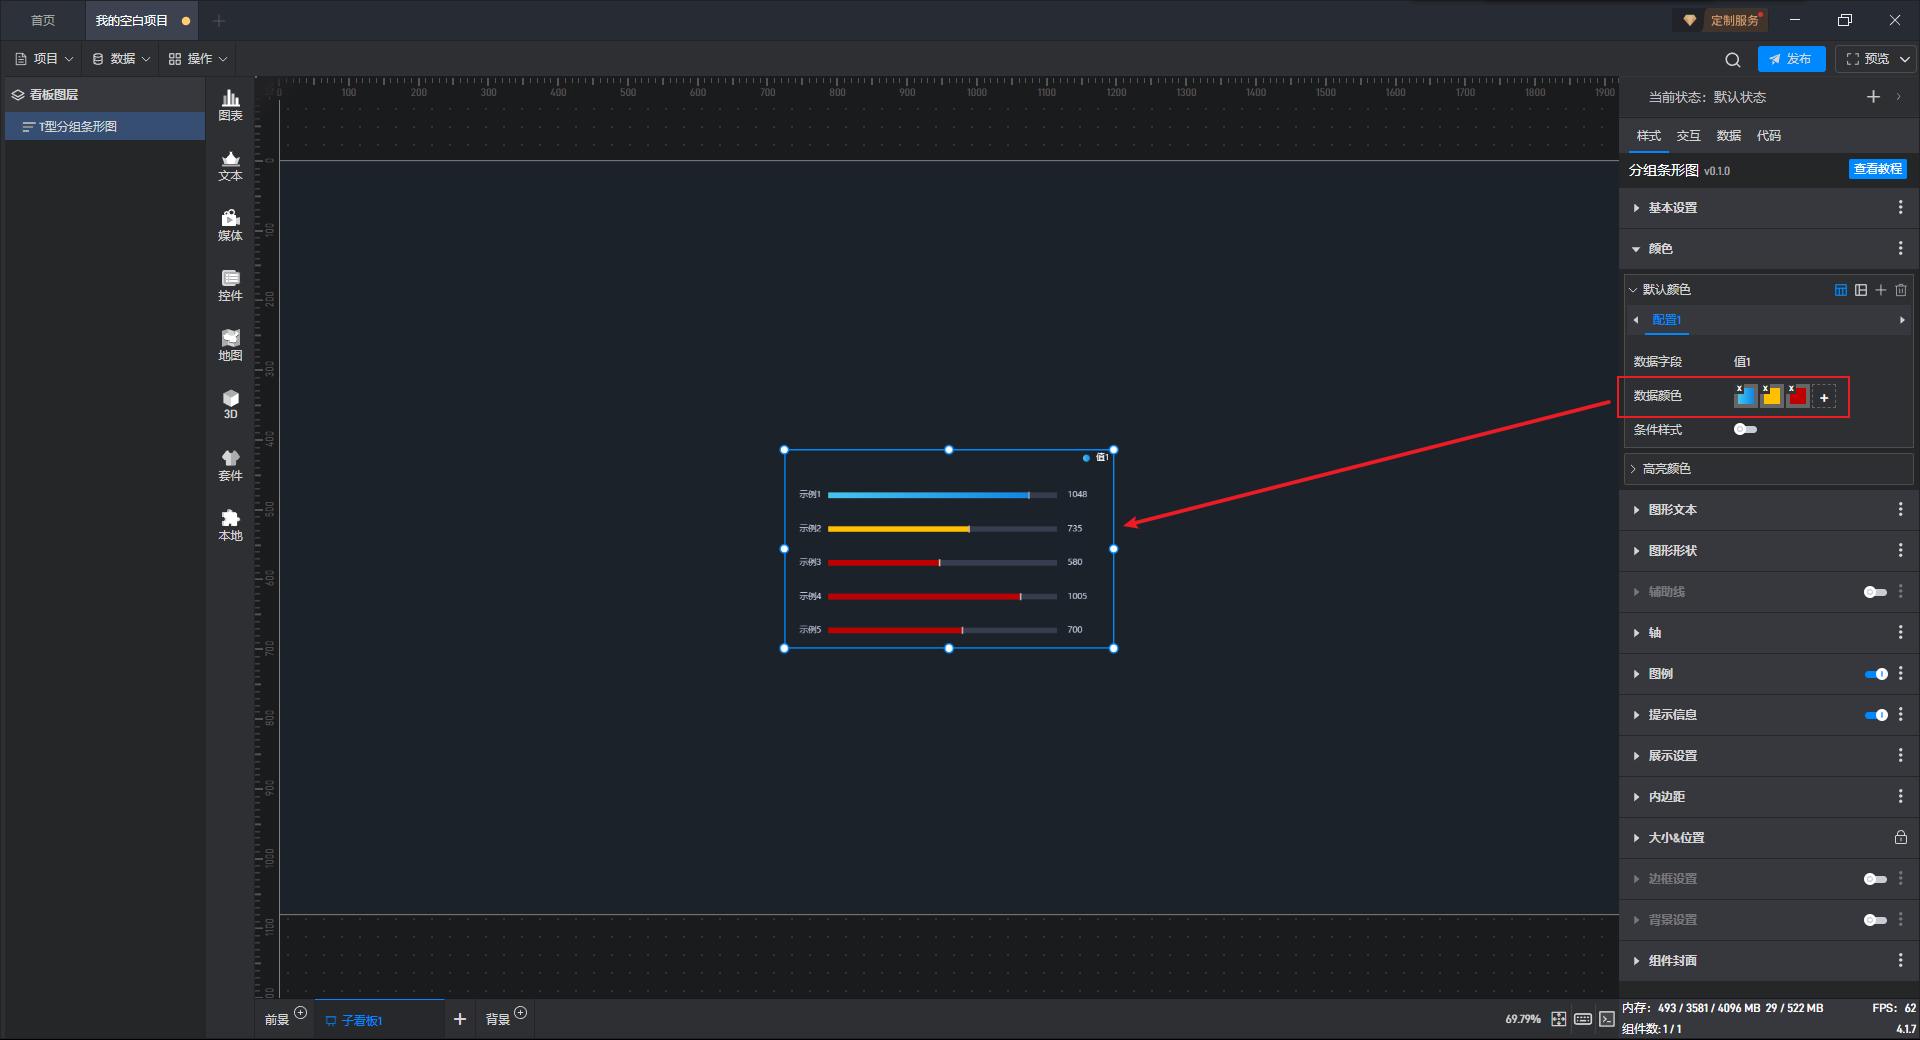This screenshot has width=1920, height=1040.
Task: Add a background layer via its plus icon
Action: [520, 1013]
